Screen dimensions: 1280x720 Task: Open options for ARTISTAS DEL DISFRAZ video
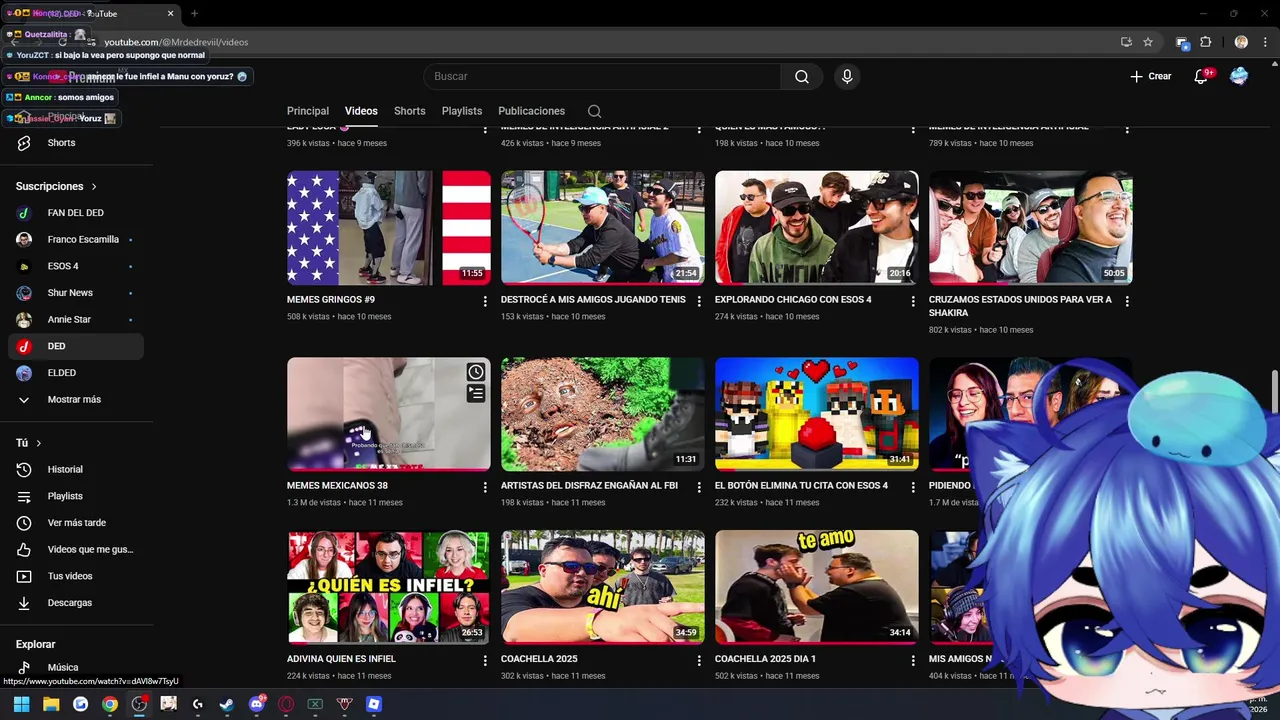(x=699, y=487)
